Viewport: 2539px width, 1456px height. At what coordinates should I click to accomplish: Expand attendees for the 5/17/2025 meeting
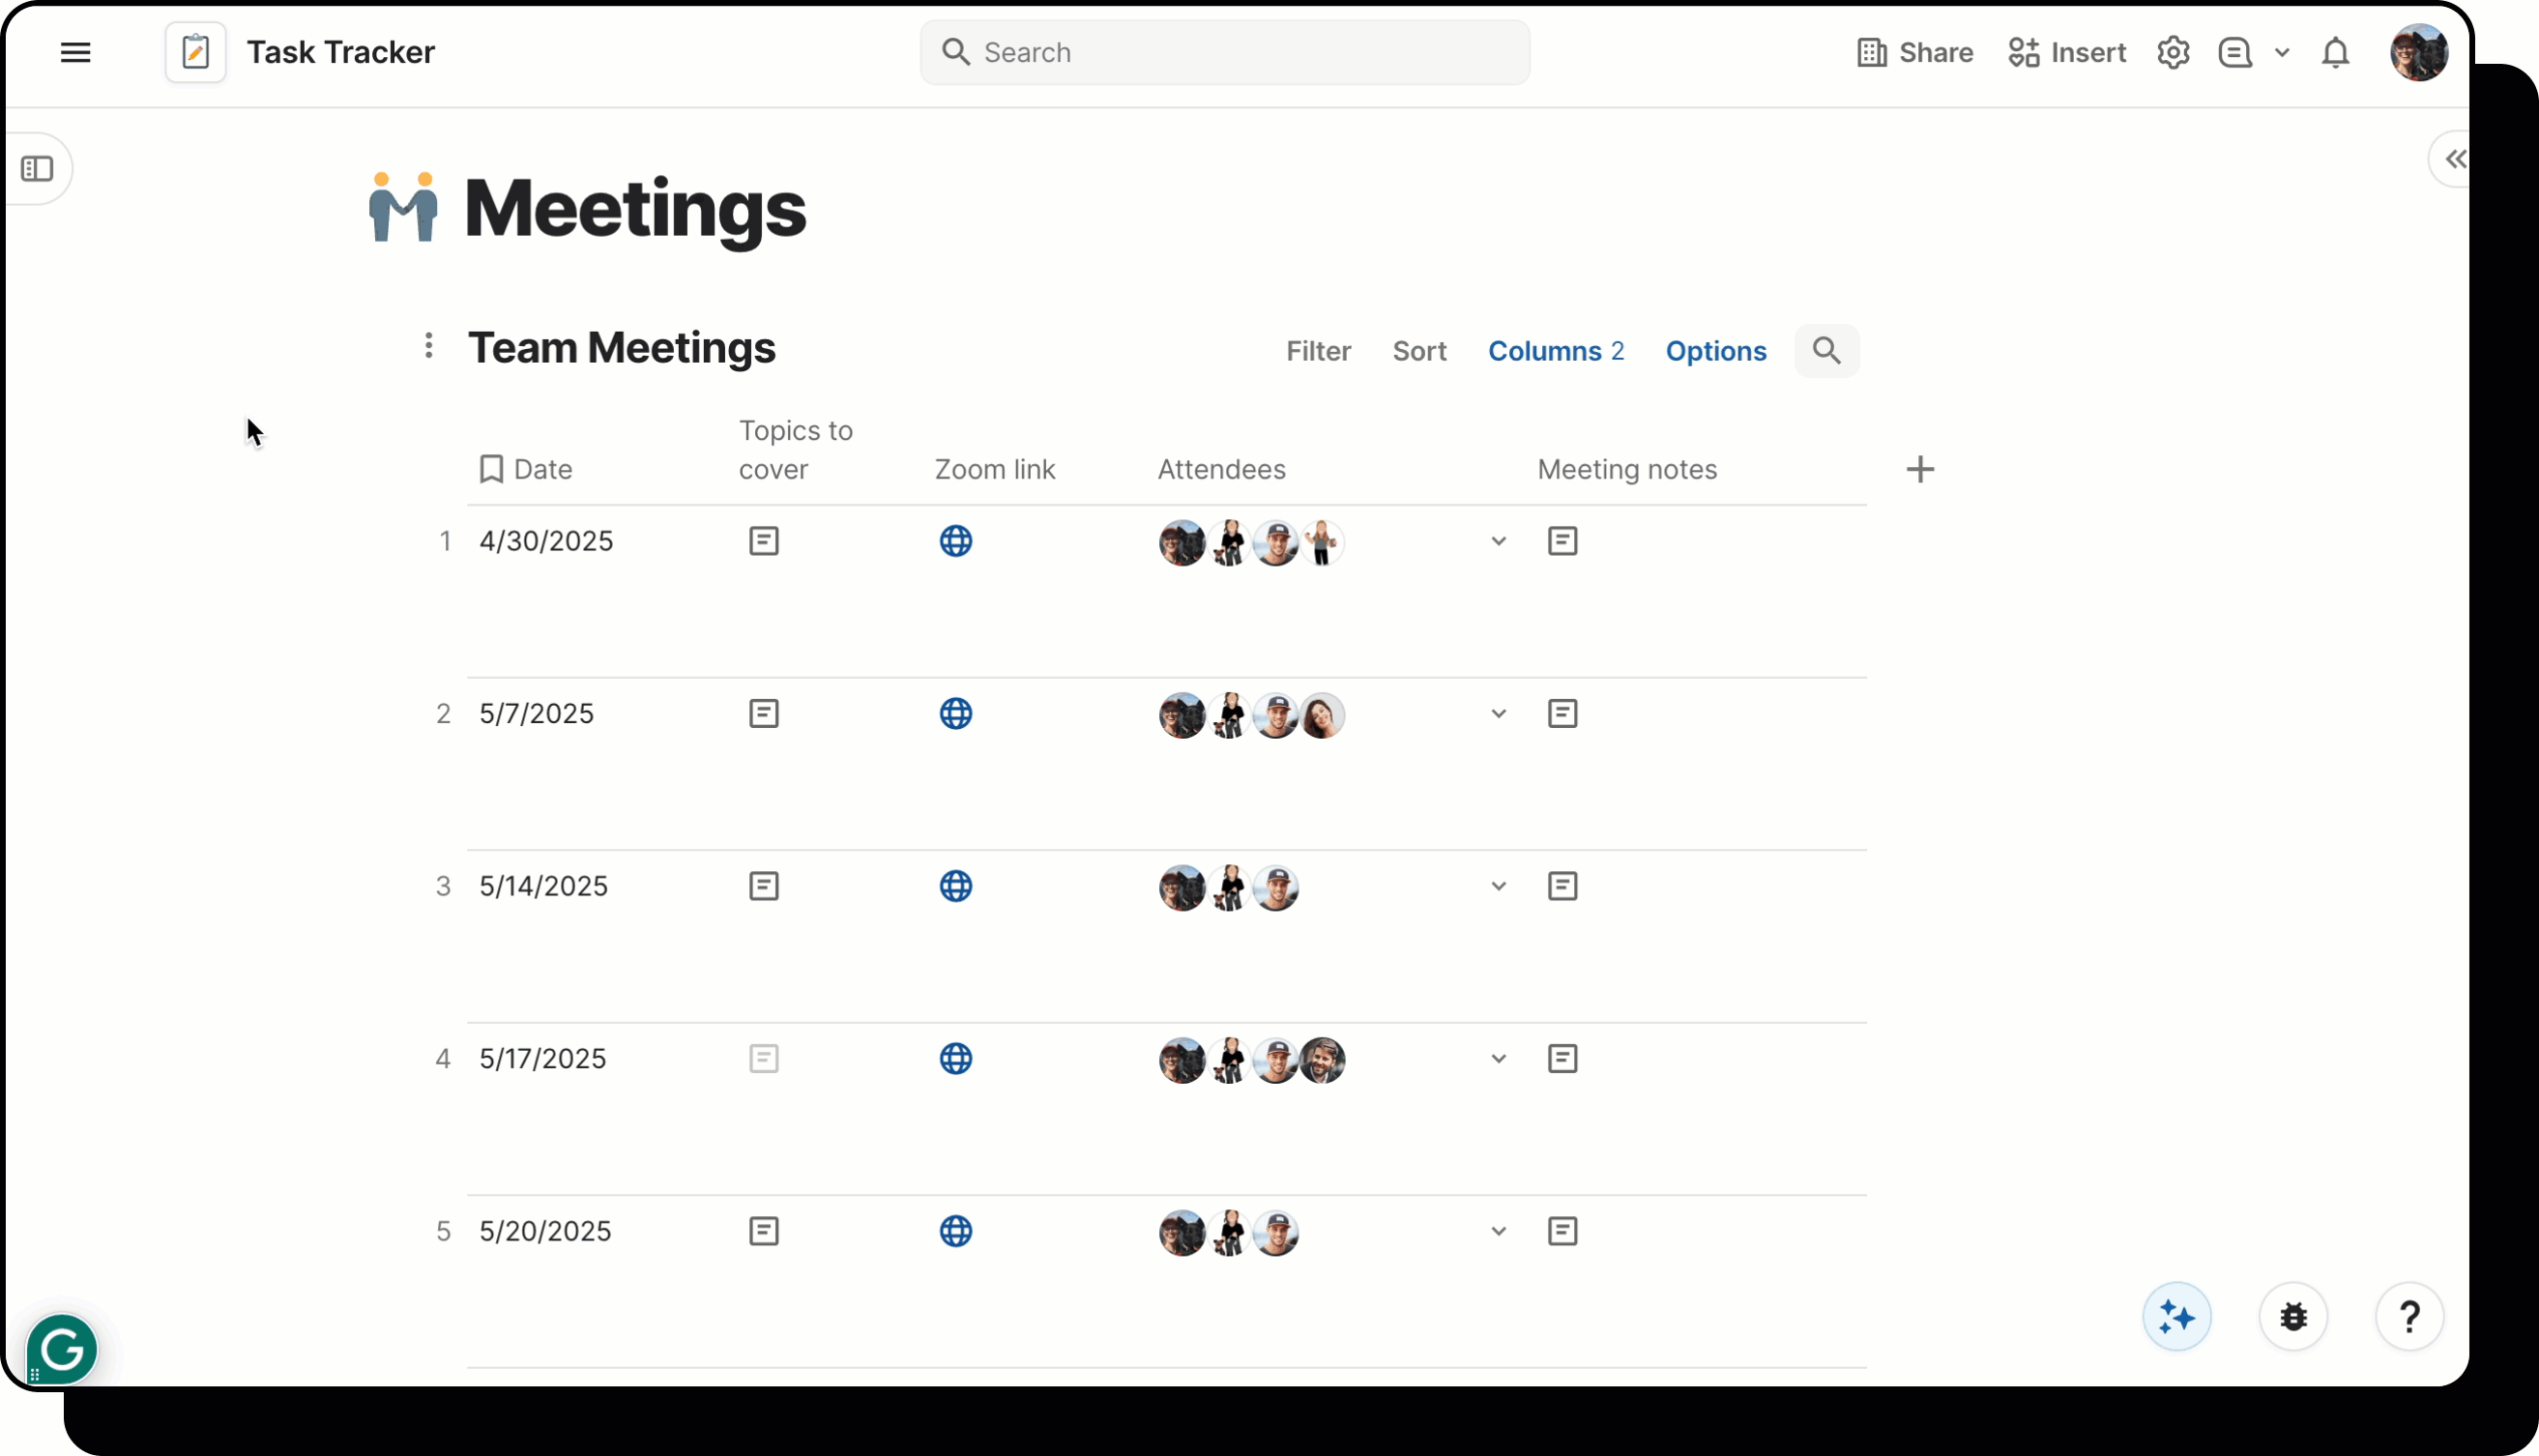tap(1497, 1058)
